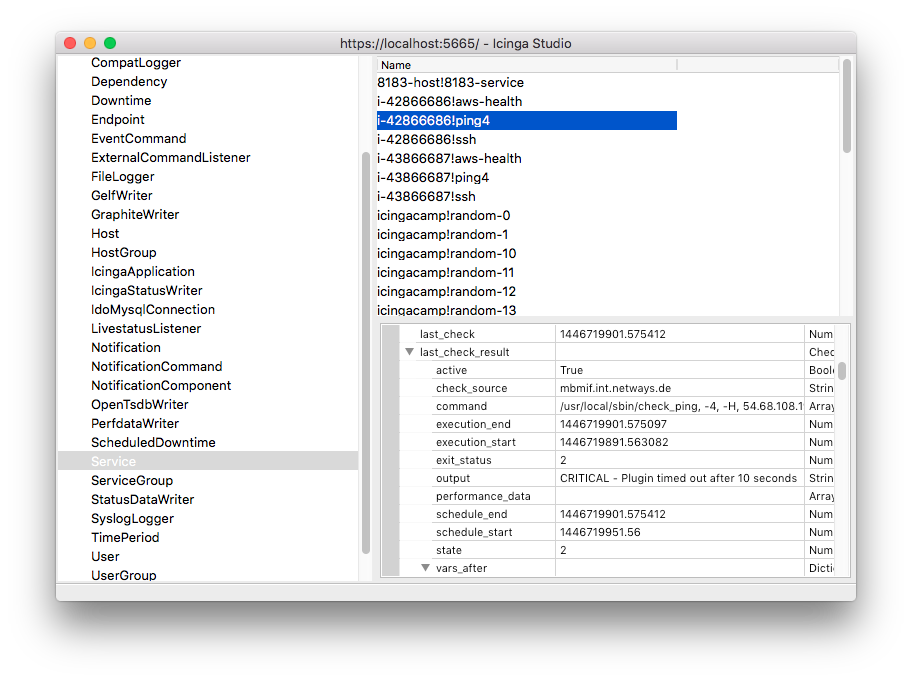Select GelfWriter in the list
The height and width of the screenshot is (681, 912).
click(122, 195)
